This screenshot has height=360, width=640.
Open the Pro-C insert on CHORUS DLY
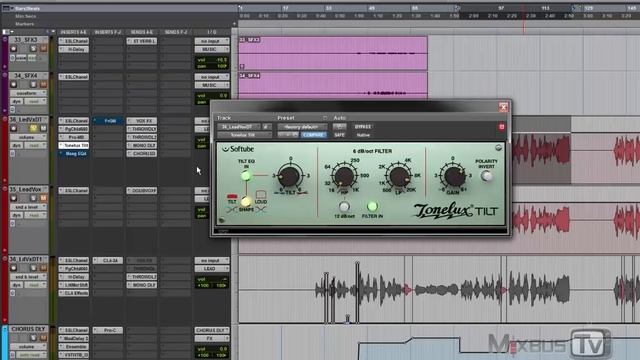click(x=108, y=330)
